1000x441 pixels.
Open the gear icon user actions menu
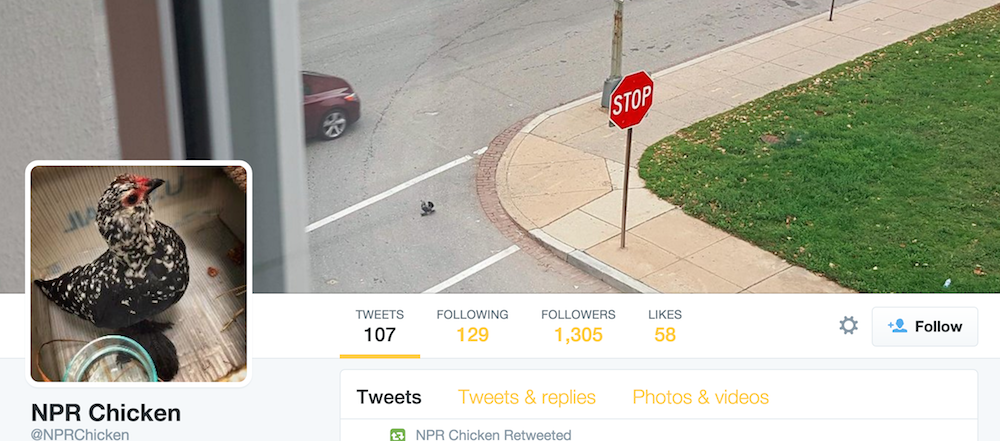click(x=848, y=326)
